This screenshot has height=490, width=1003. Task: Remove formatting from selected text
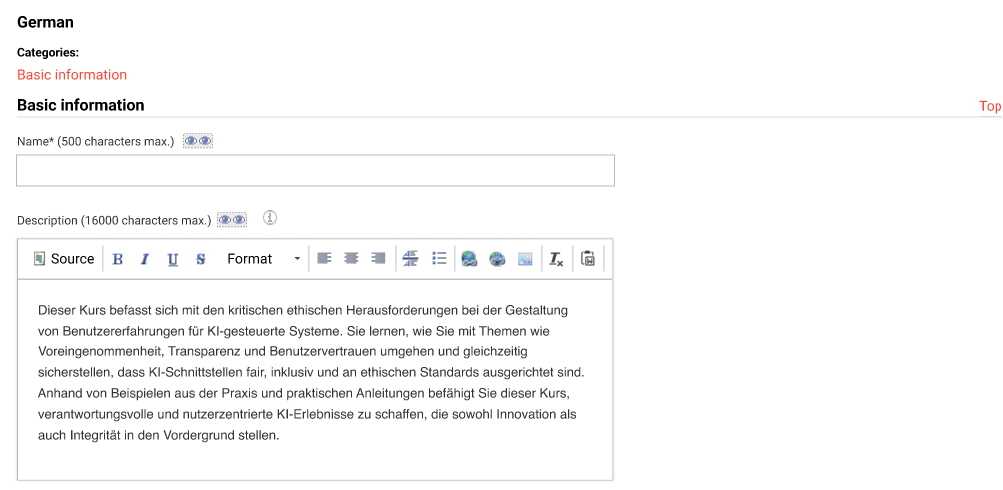click(556, 259)
